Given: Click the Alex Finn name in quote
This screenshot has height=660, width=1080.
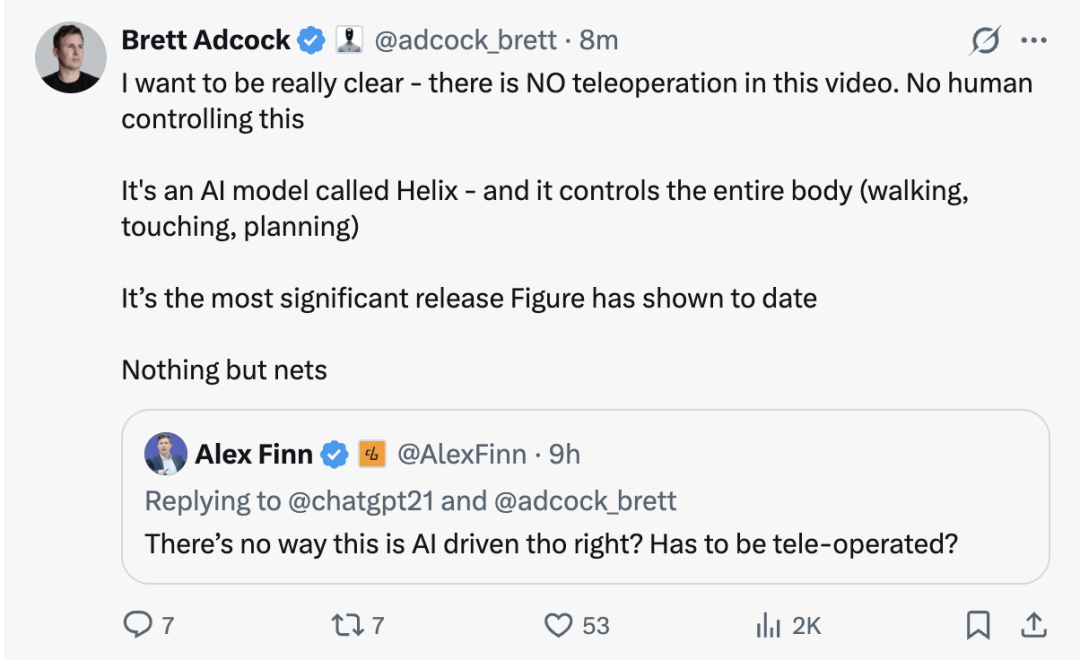Looking at the screenshot, I should [254, 455].
